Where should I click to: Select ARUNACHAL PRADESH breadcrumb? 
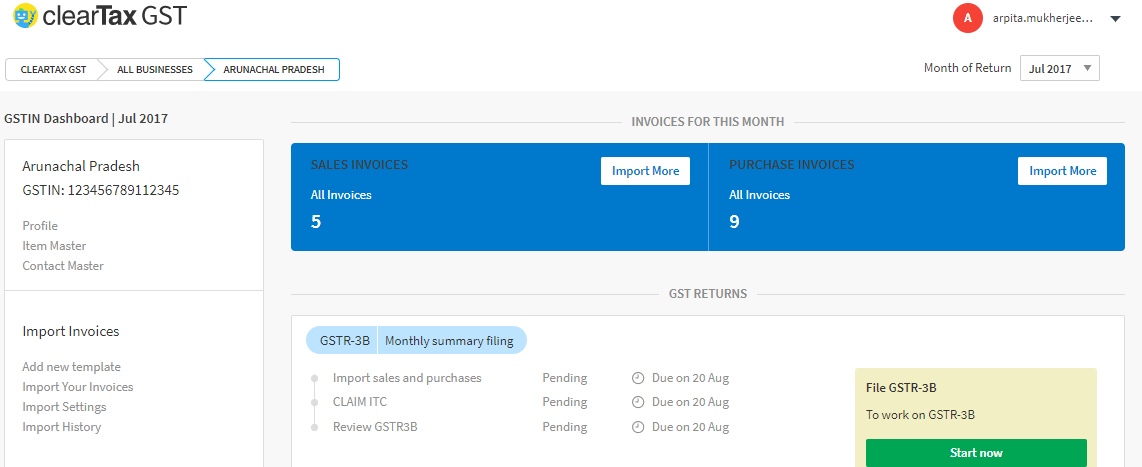273,70
